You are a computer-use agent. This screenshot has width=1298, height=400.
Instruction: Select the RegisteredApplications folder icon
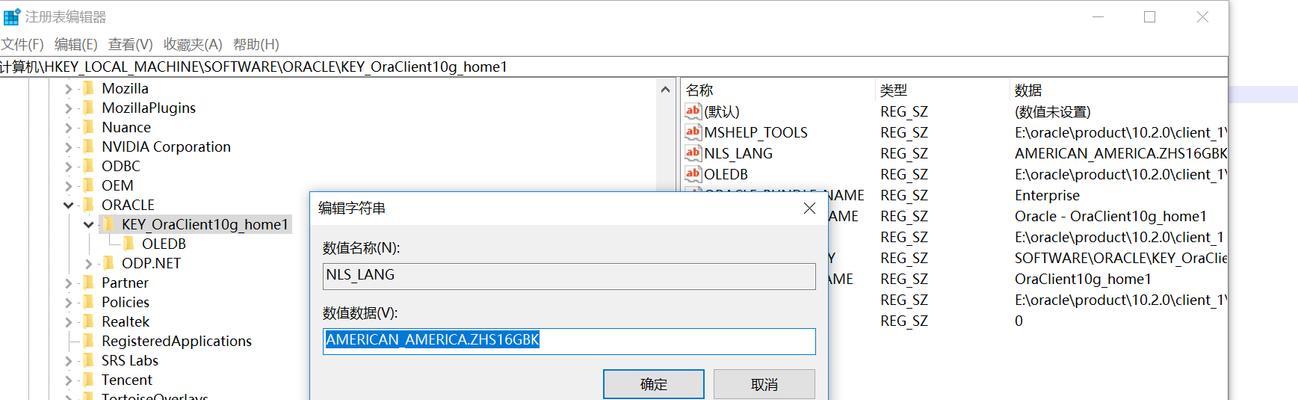coord(88,341)
